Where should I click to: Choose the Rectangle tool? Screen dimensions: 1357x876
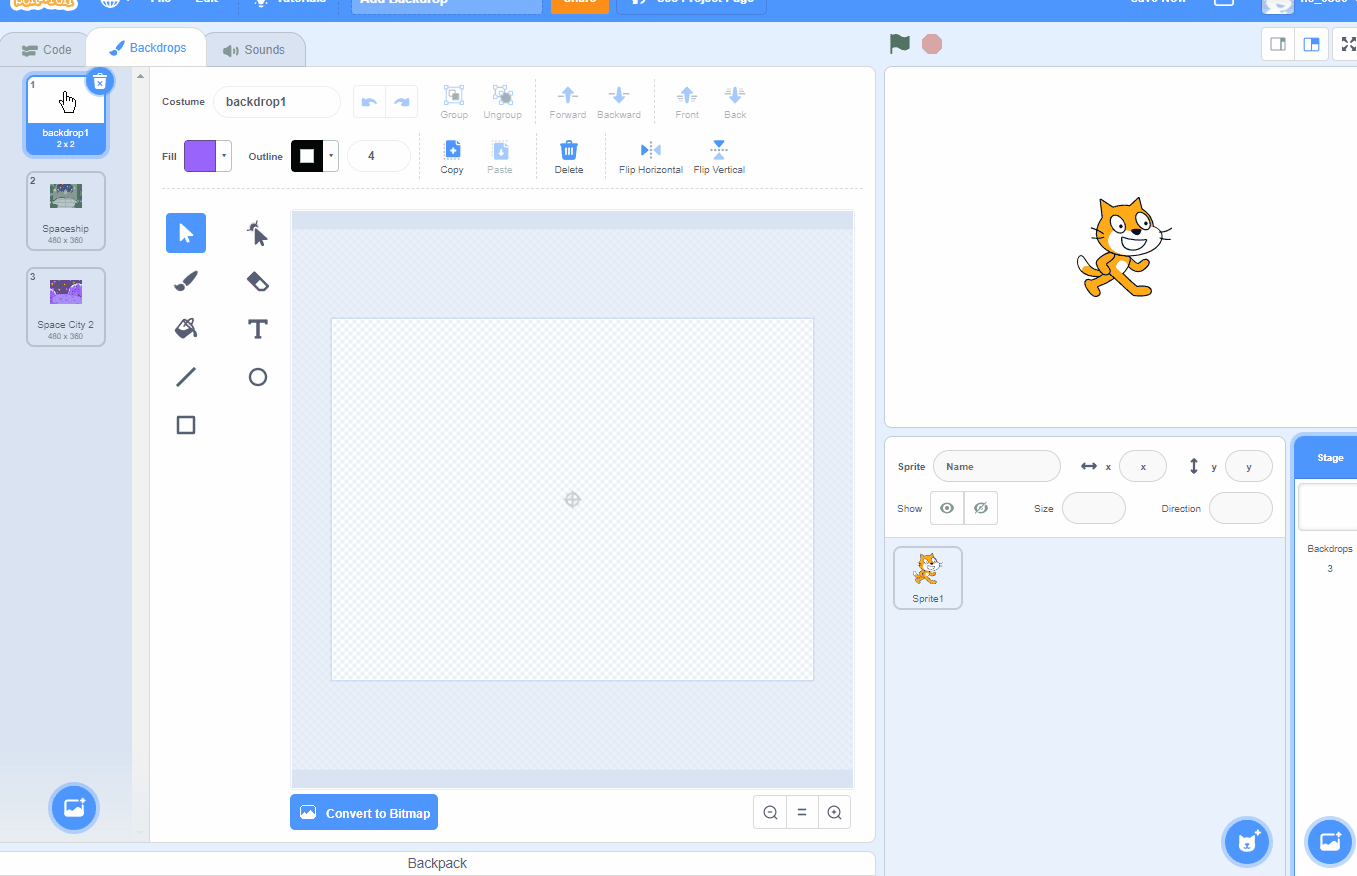click(x=186, y=425)
